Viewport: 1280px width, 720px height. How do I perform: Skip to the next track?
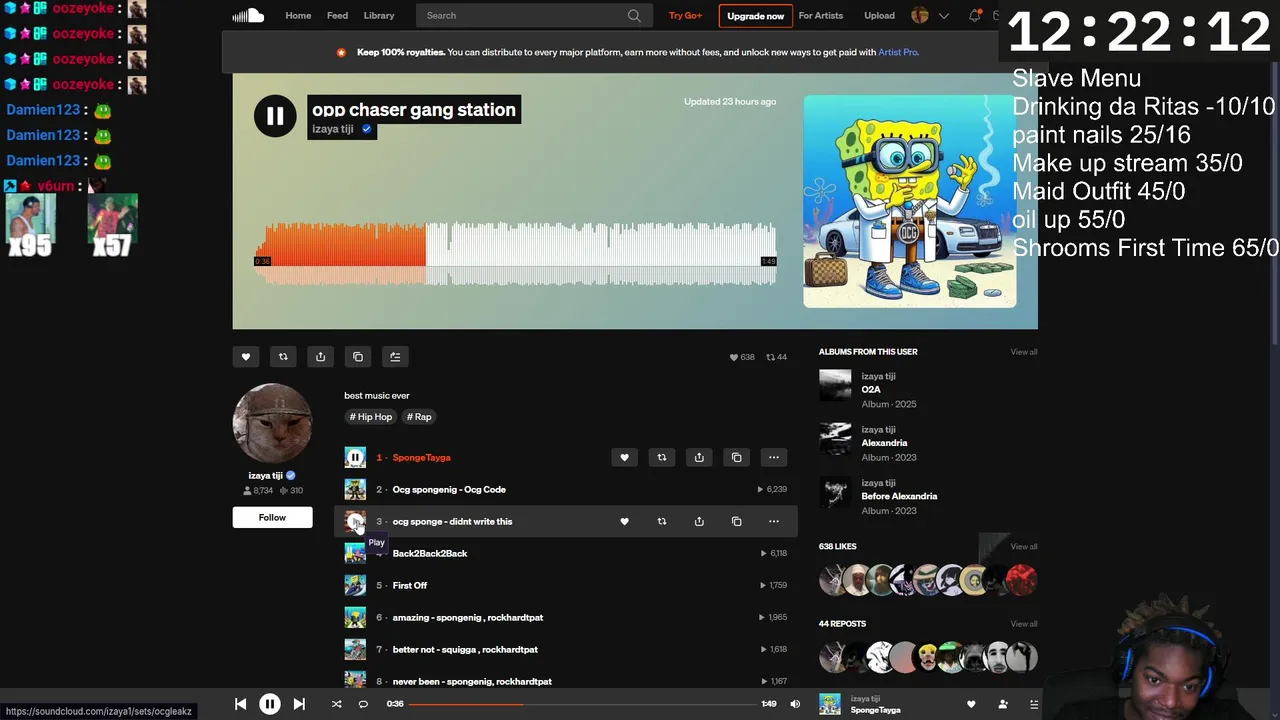298,704
